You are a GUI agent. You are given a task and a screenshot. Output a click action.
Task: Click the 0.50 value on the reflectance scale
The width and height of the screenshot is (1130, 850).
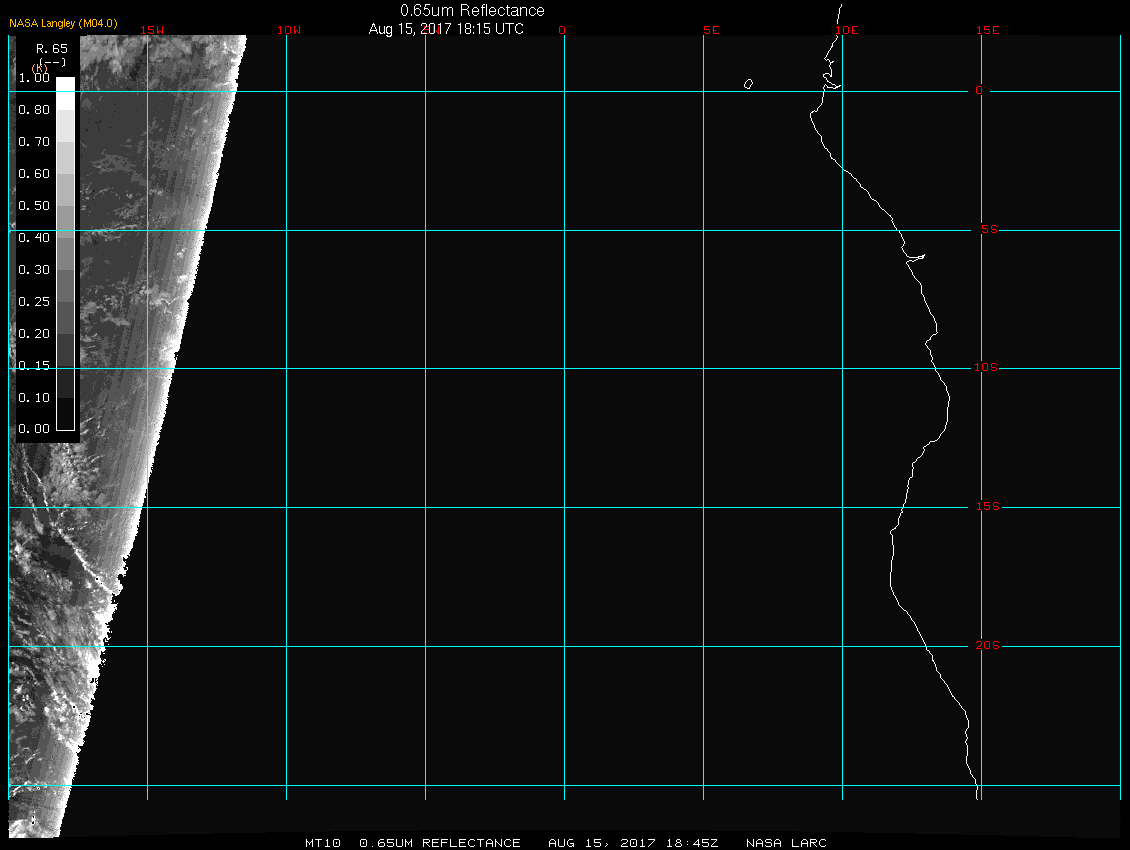click(34, 206)
